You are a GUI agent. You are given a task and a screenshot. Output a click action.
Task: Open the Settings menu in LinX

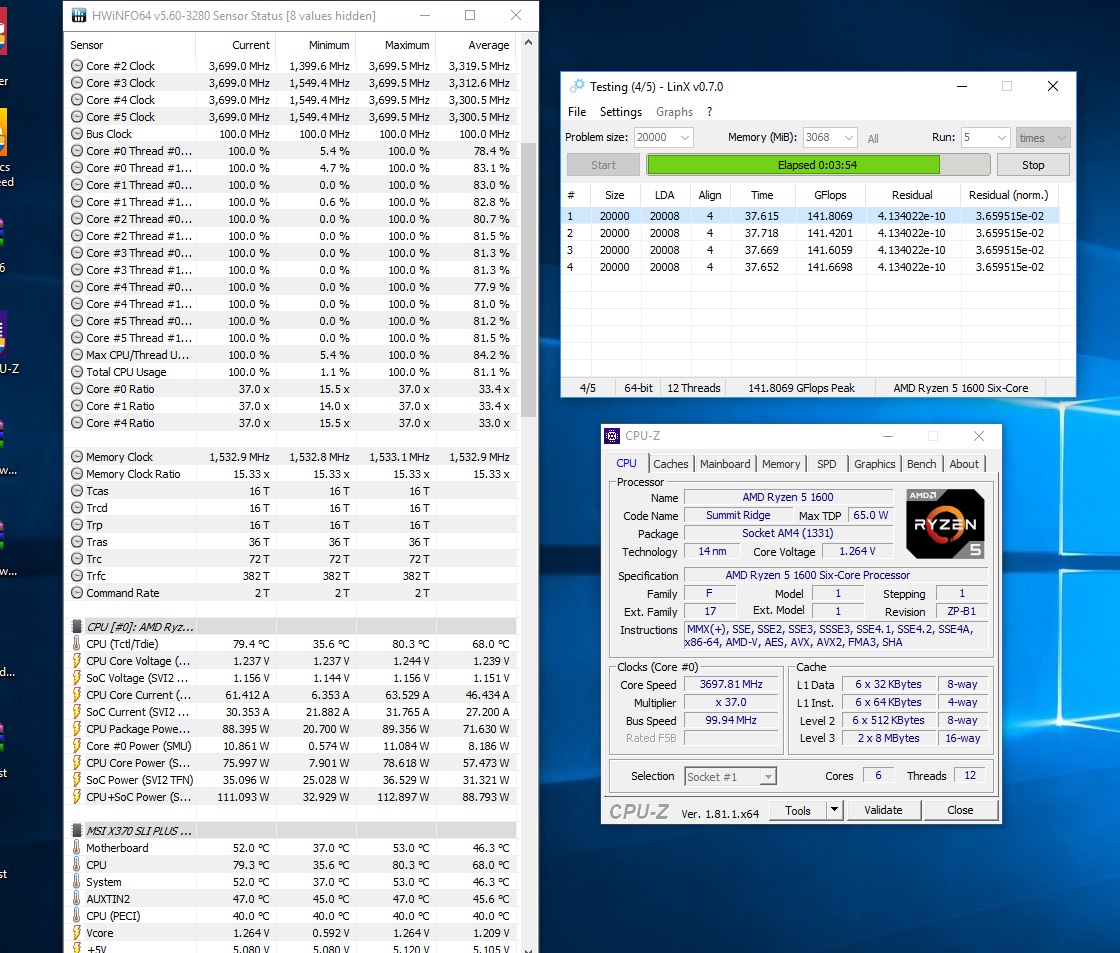[621, 111]
